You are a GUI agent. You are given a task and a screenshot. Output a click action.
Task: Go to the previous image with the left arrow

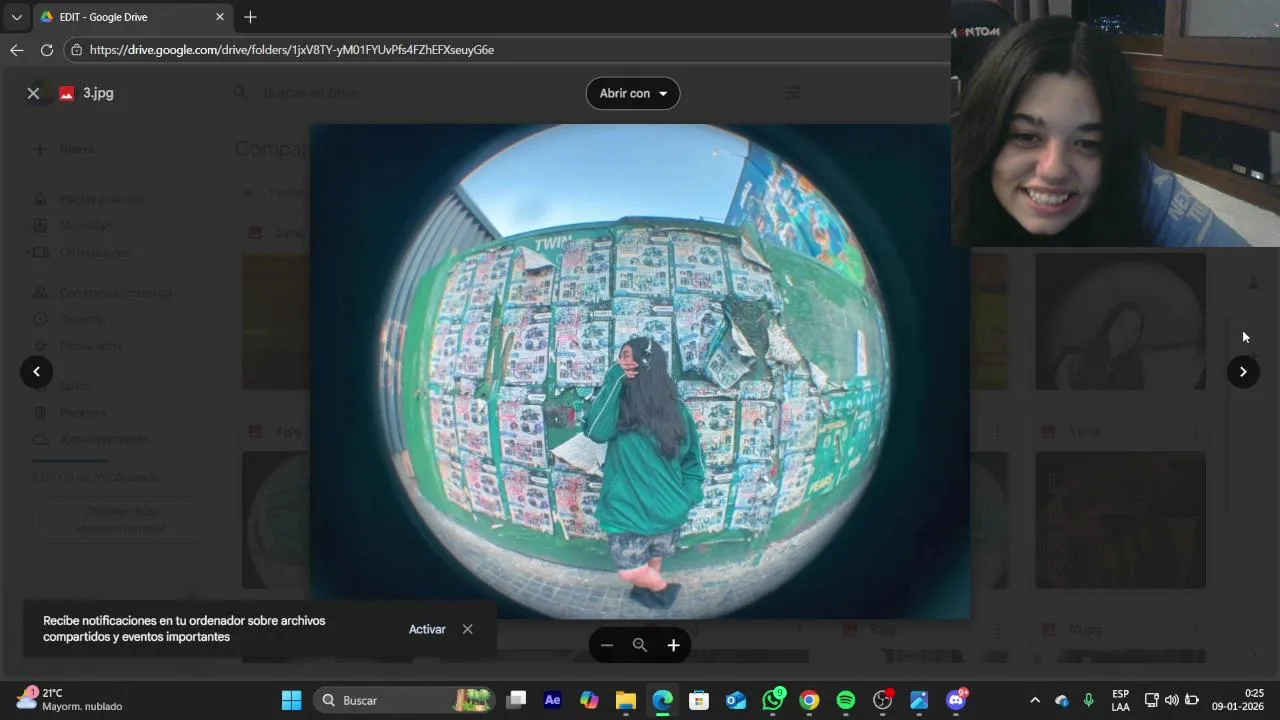[36, 372]
